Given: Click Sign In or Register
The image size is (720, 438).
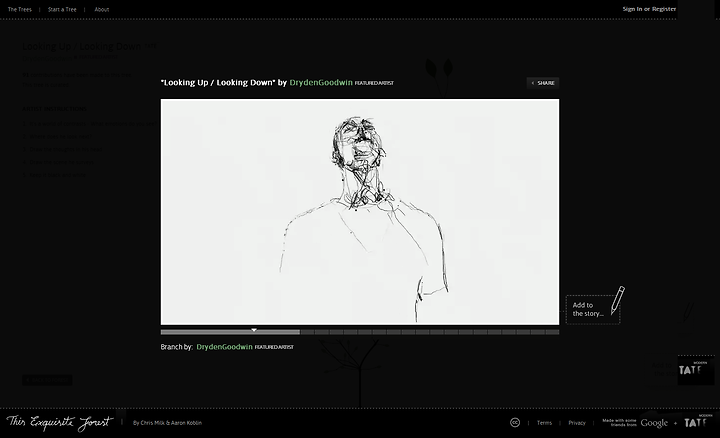Looking at the screenshot, I should pyautogui.click(x=649, y=9).
